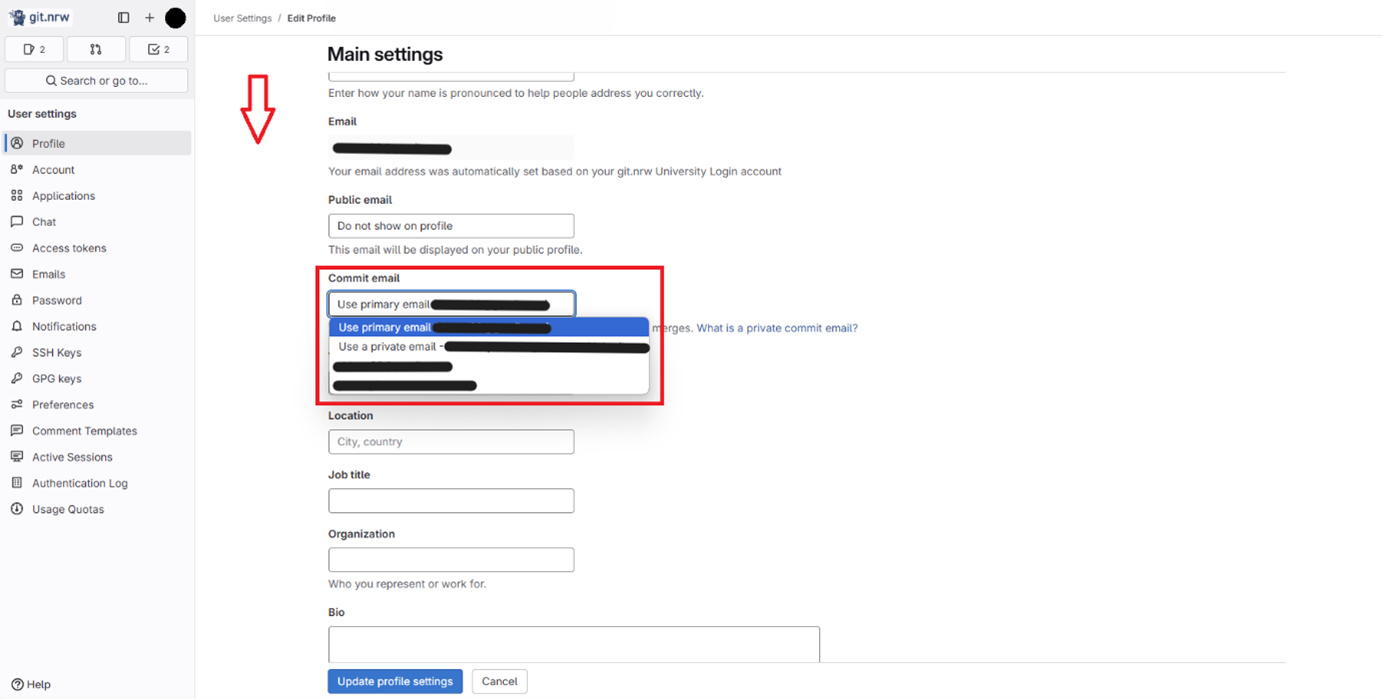Open Preferences from the sidebar menu
The image size is (1382, 699).
63,404
